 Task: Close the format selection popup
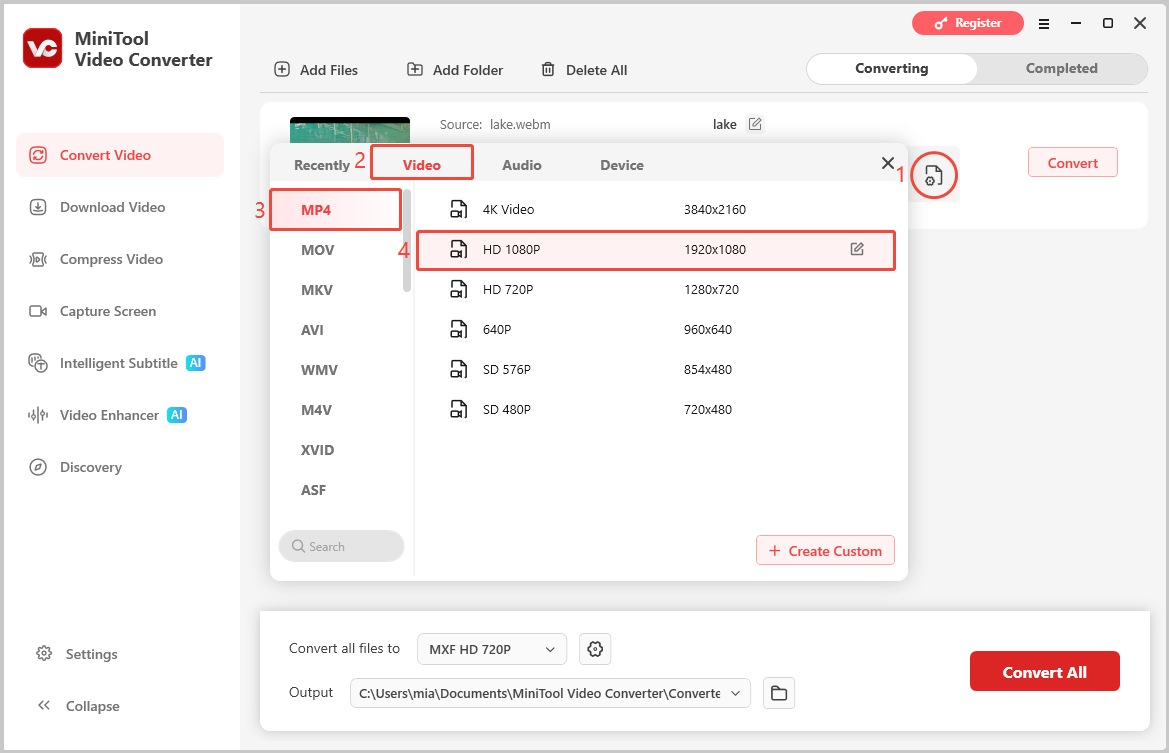pos(887,163)
